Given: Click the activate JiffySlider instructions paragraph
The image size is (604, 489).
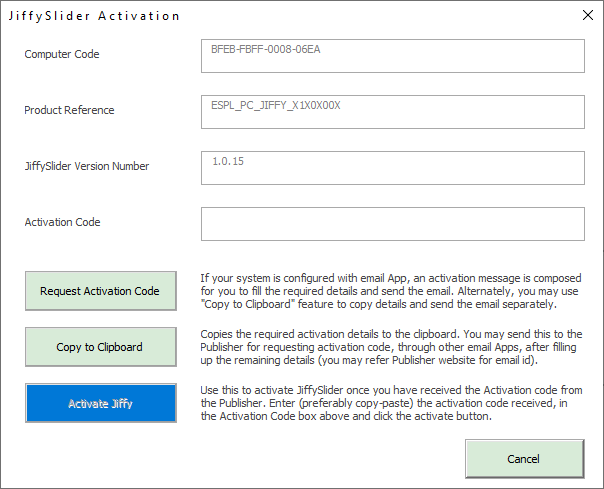Looking at the screenshot, I should point(391,402).
